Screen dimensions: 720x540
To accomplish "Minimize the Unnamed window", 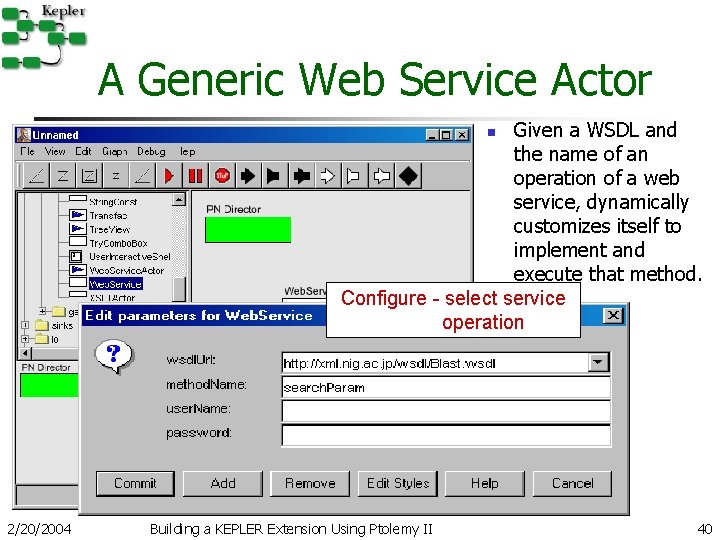I will 432,135.
